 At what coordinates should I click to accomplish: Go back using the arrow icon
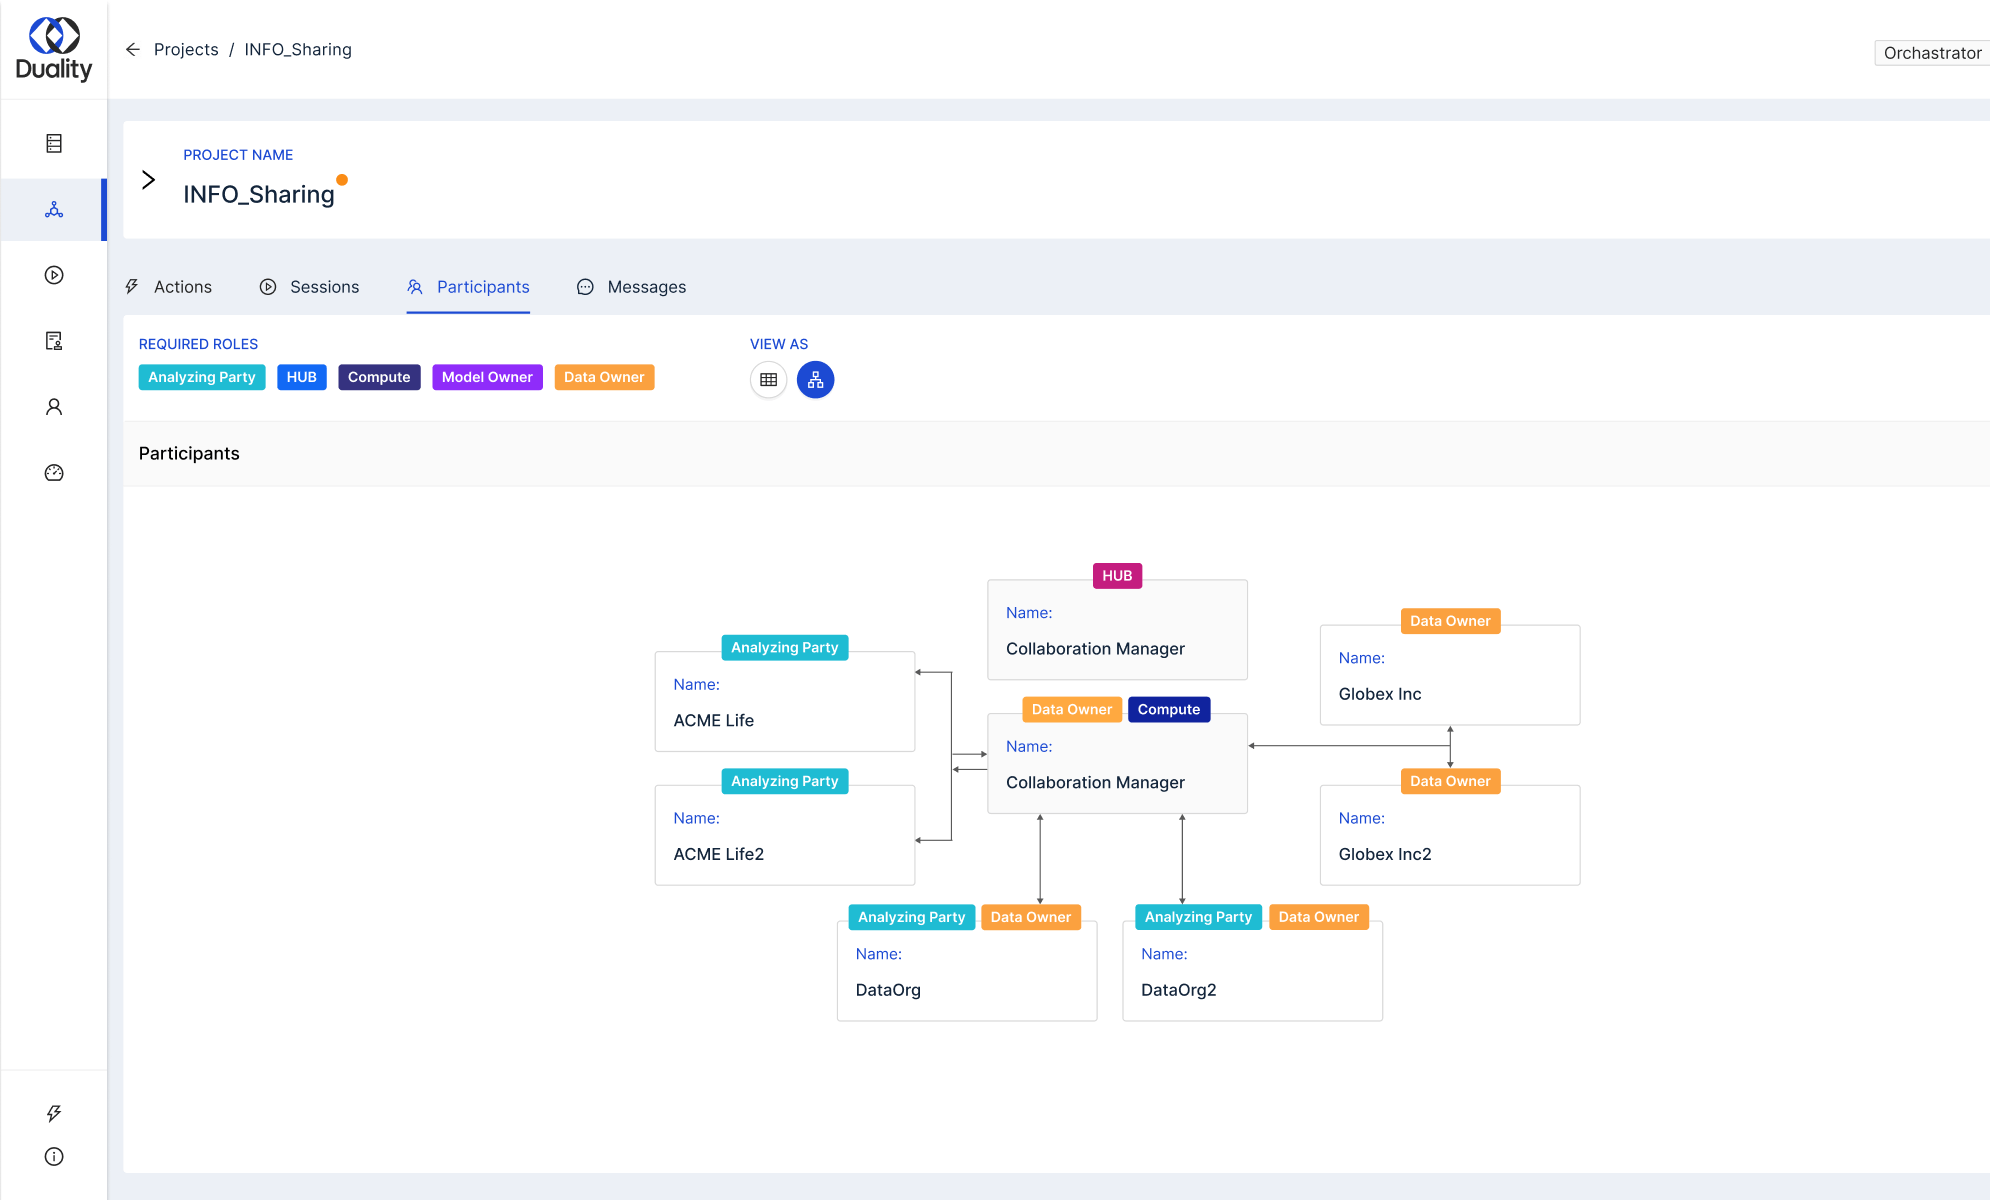pyautogui.click(x=132, y=50)
